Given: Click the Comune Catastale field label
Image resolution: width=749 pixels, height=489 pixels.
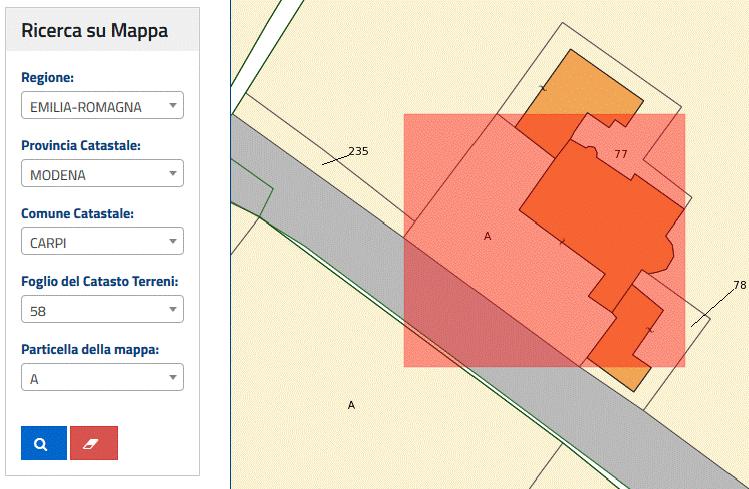Looking at the screenshot, I should [x=77, y=213].
